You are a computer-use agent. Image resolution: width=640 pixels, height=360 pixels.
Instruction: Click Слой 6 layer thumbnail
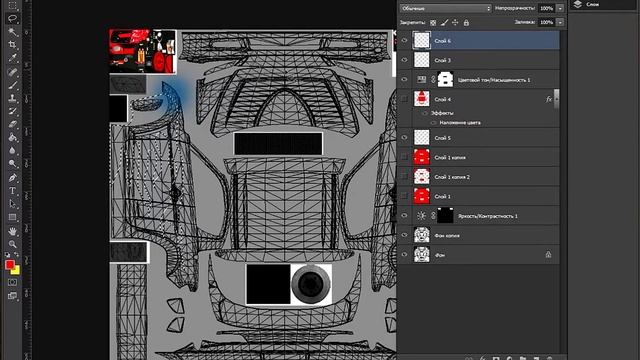tap(421, 40)
